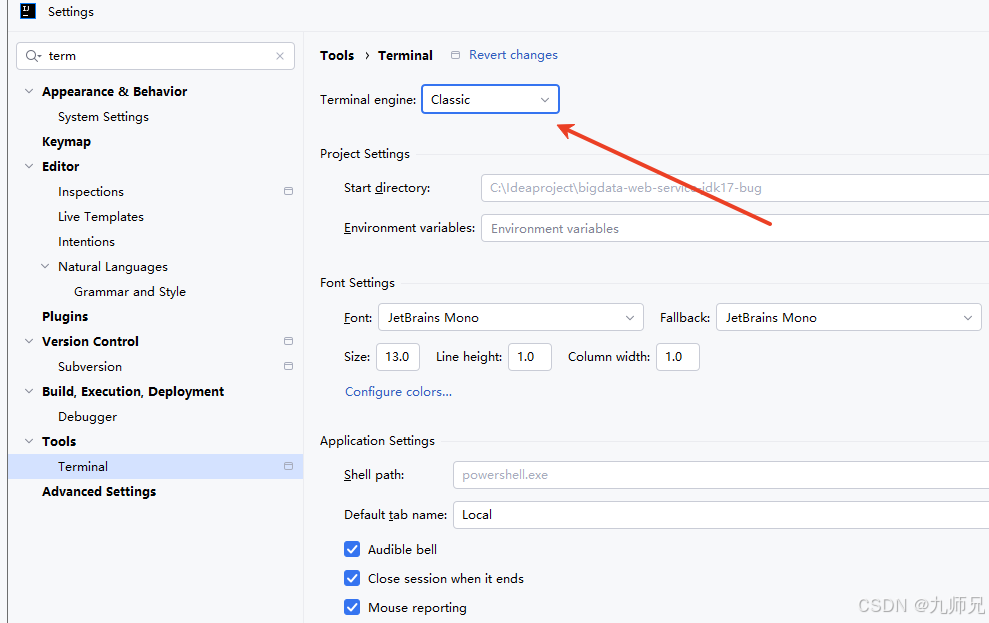Viewport: 989px width, 623px height.
Task: Open the Plugins settings page
Action: 65,317
